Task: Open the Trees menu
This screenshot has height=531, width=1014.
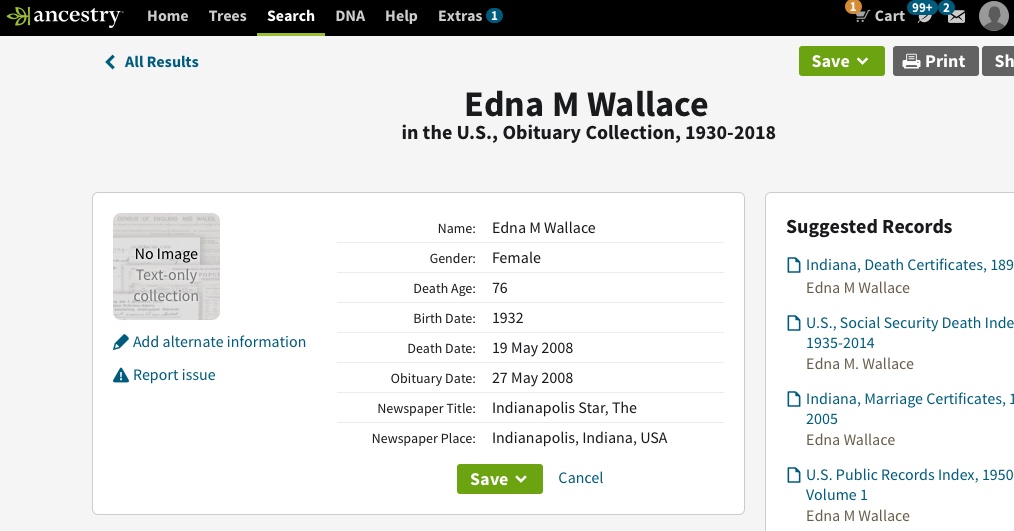Action: (x=228, y=16)
